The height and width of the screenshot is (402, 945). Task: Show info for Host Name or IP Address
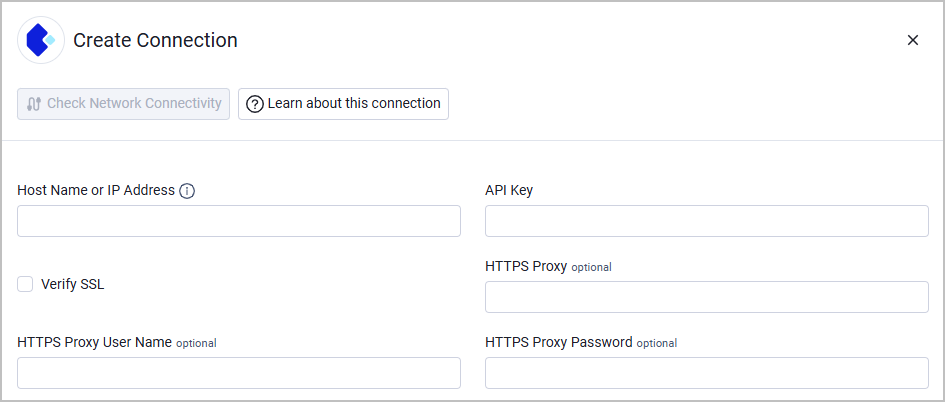click(187, 191)
